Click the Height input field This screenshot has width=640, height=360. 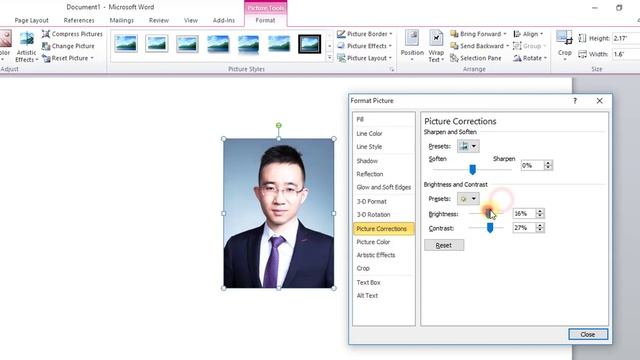coord(626,38)
